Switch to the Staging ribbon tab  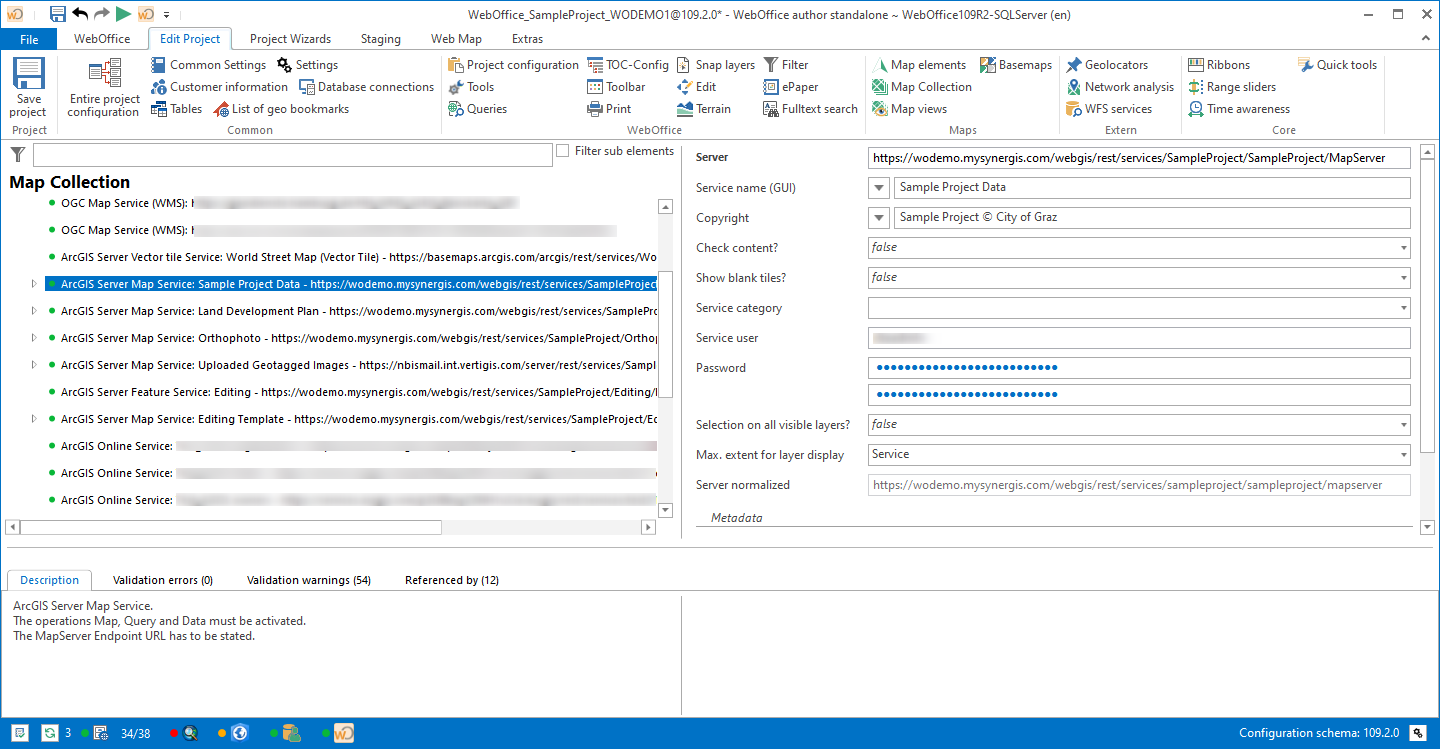[380, 38]
